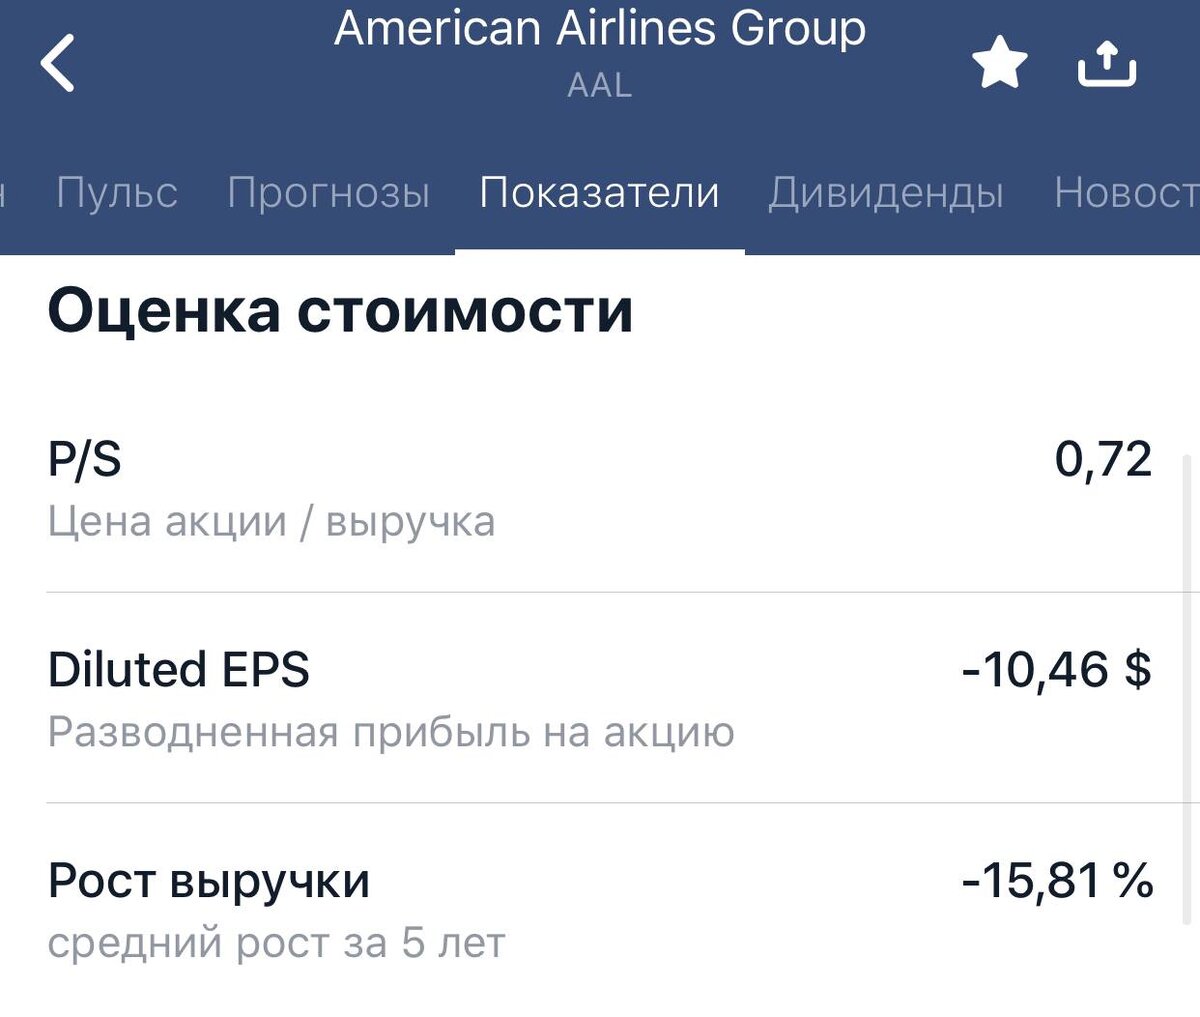The height and width of the screenshot is (1017, 1200).
Task: Tap the back arrow icon
Action: (x=59, y=63)
